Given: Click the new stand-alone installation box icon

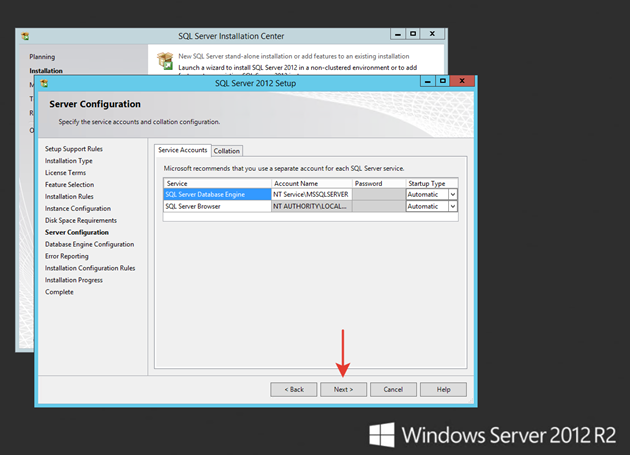Looking at the screenshot, I should click(x=165, y=61).
